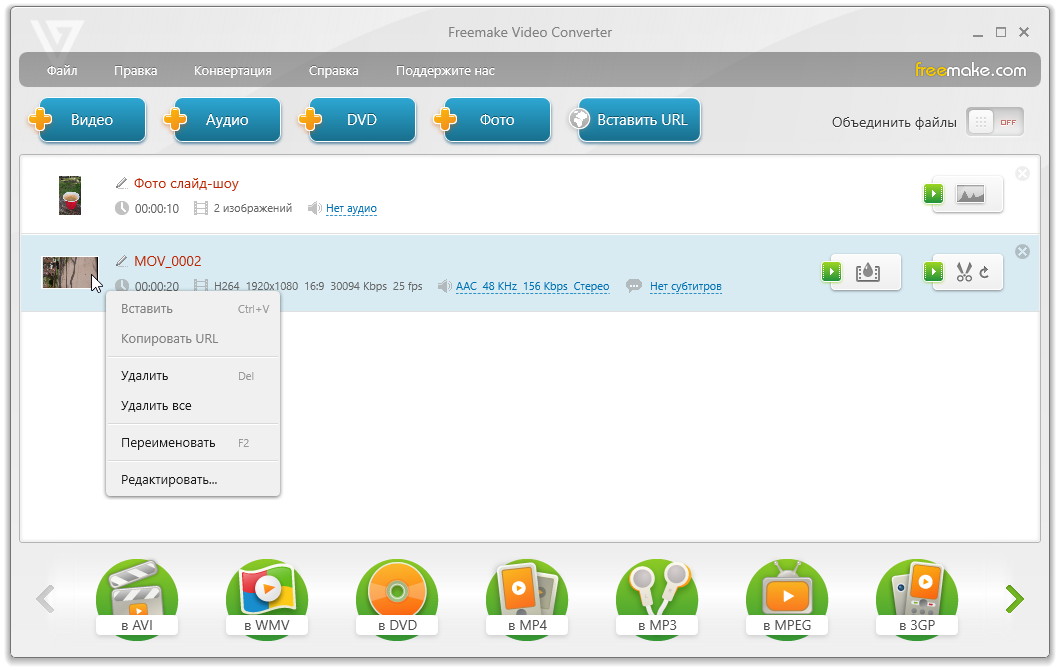Rename MOV_0002 via pencil icon
1060x670 pixels.
(122, 260)
